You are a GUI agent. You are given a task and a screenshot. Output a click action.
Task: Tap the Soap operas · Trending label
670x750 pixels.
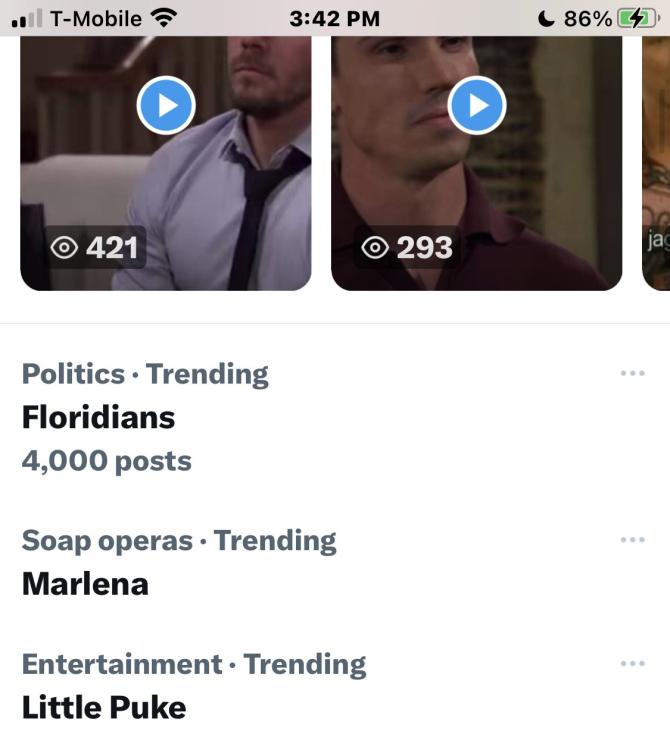click(179, 540)
